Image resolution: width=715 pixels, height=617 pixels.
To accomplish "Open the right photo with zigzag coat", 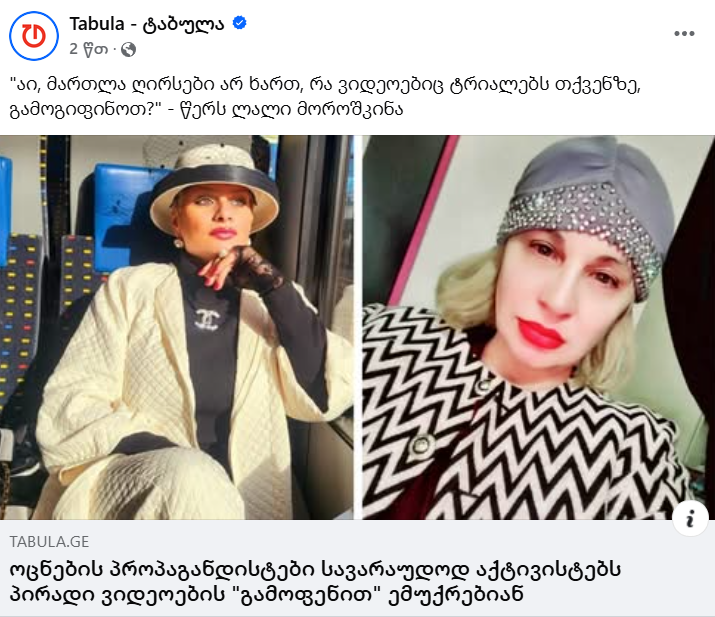I will (x=539, y=327).
